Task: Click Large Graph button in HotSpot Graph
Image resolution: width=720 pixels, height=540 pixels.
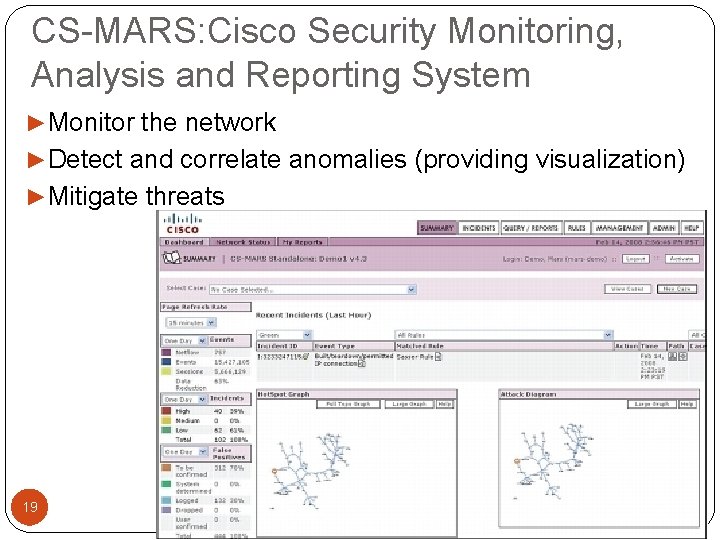Action: [410, 404]
